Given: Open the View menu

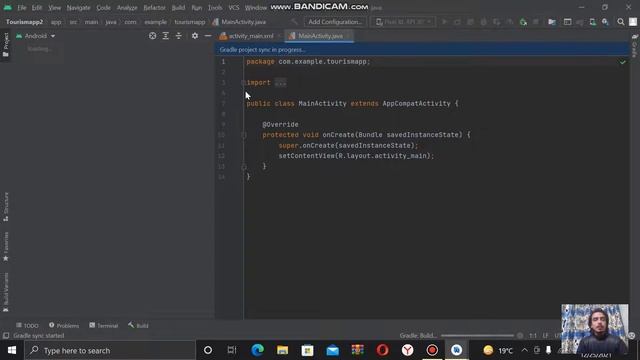Looking at the screenshot, I should coord(54,8).
